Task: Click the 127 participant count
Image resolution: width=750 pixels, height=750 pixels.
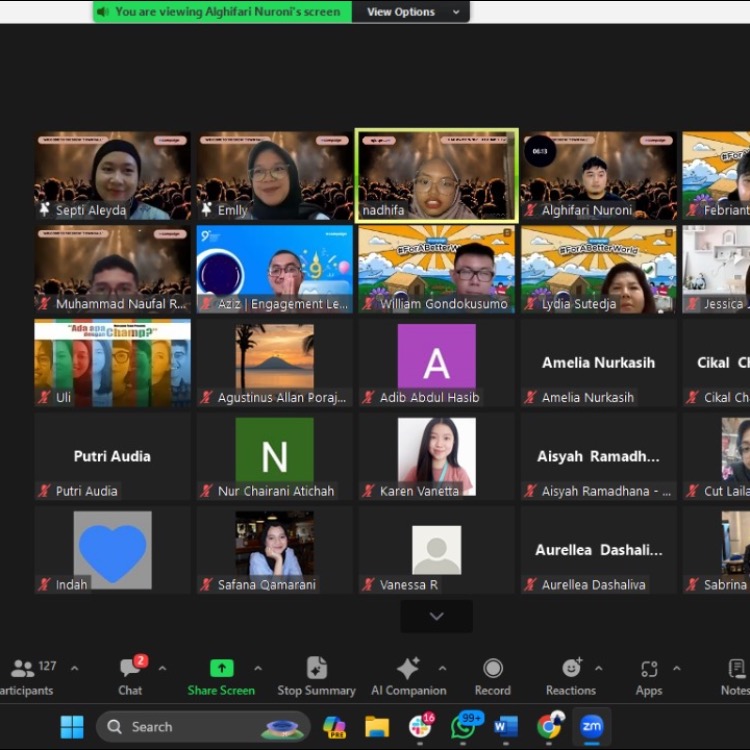Action: point(47,666)
